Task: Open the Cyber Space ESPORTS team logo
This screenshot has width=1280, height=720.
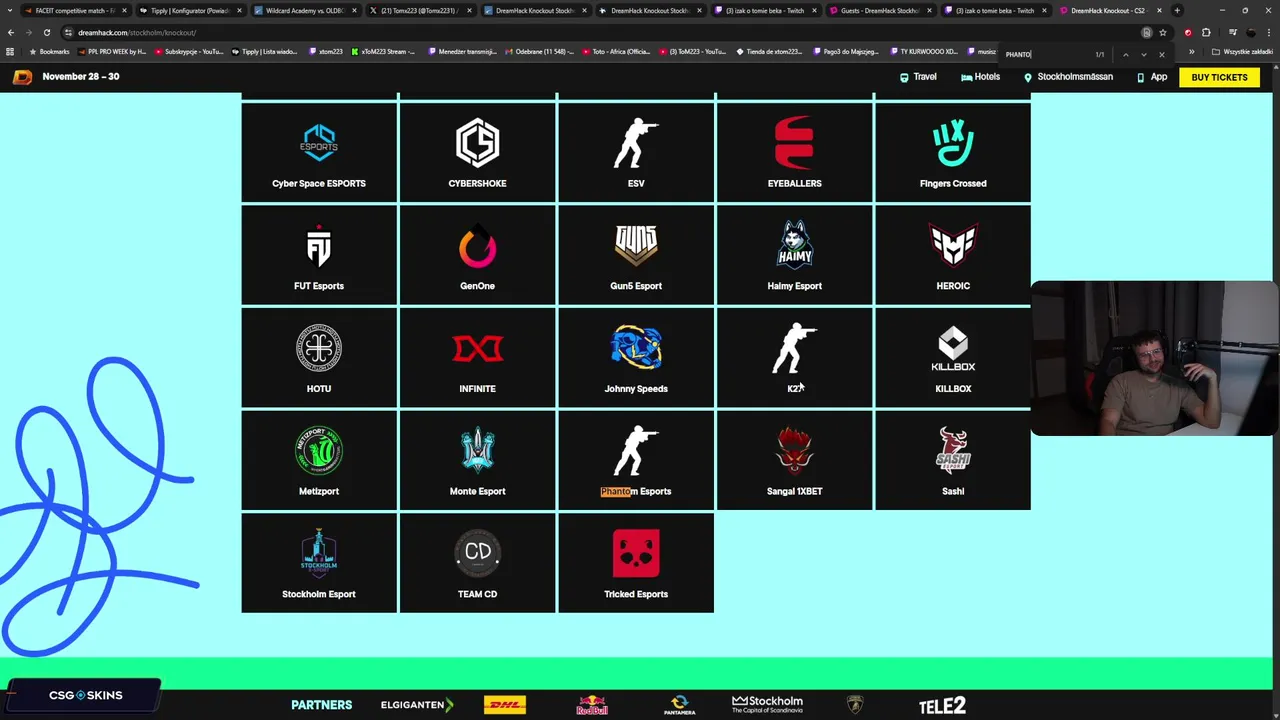Action: (x=319, y=143)
